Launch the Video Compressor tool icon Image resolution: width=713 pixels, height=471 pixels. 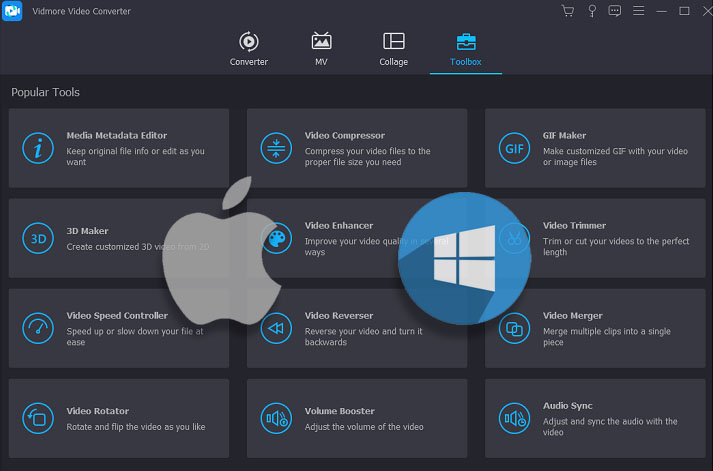[276, 149]
